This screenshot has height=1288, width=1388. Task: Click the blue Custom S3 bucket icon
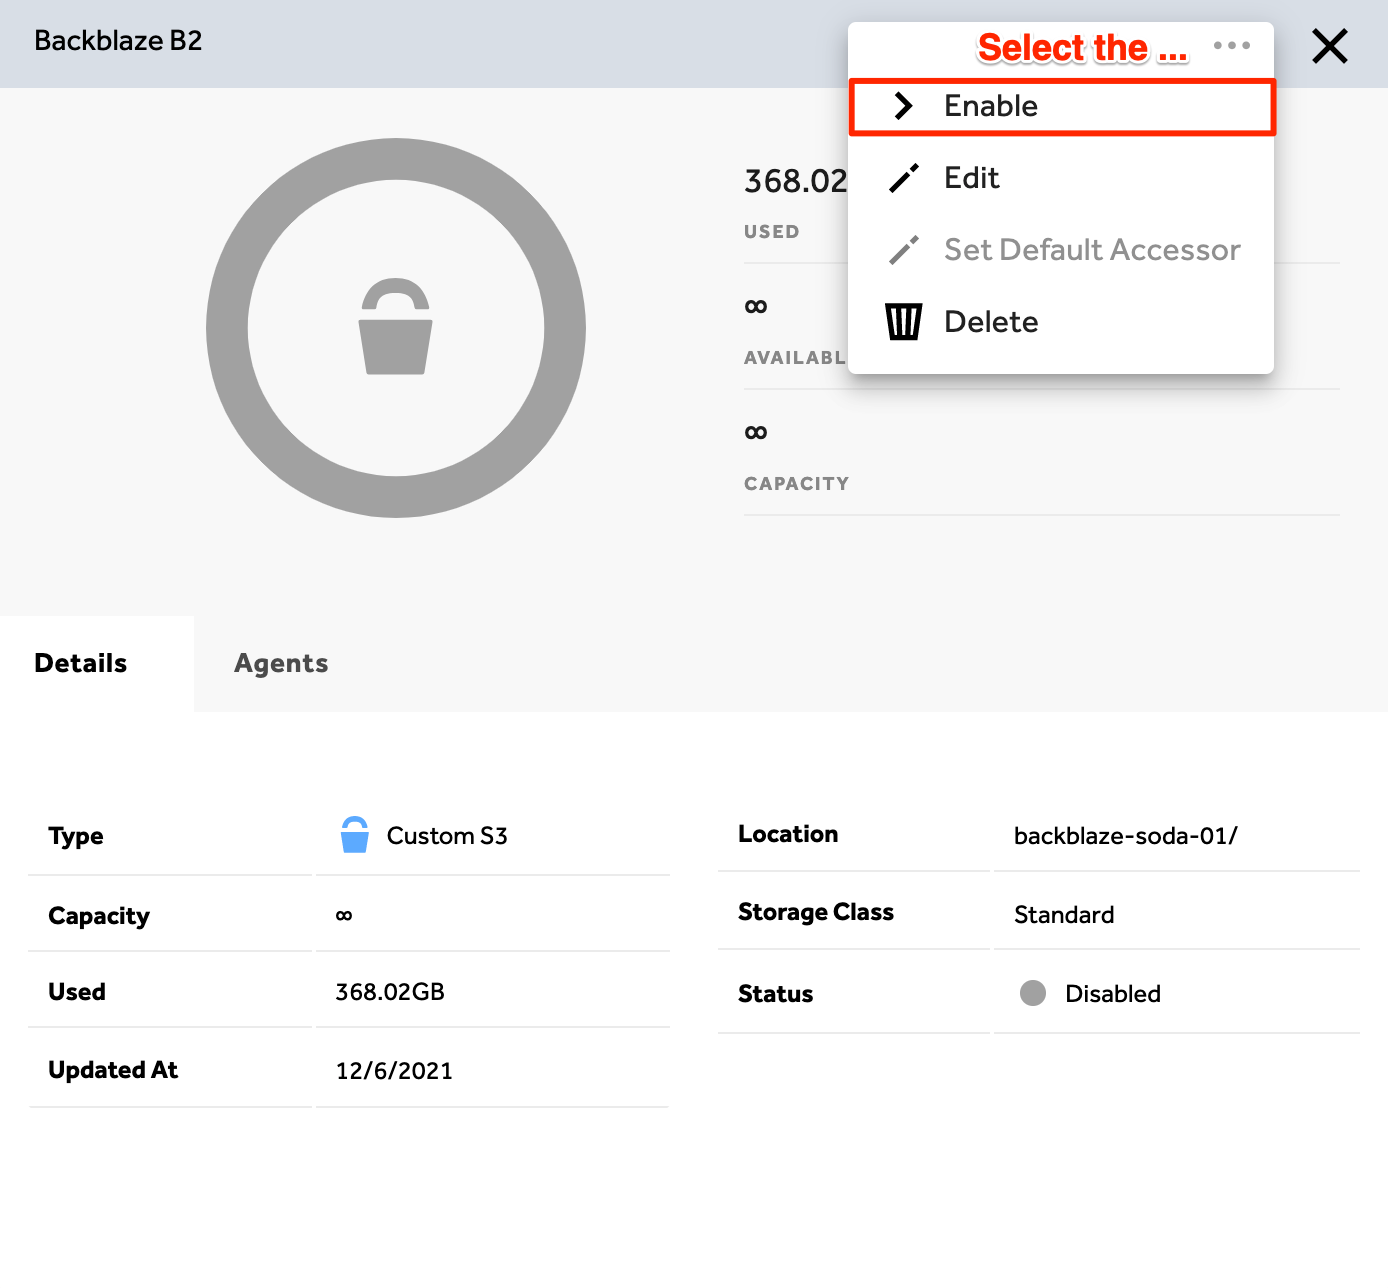pos(354,835)
